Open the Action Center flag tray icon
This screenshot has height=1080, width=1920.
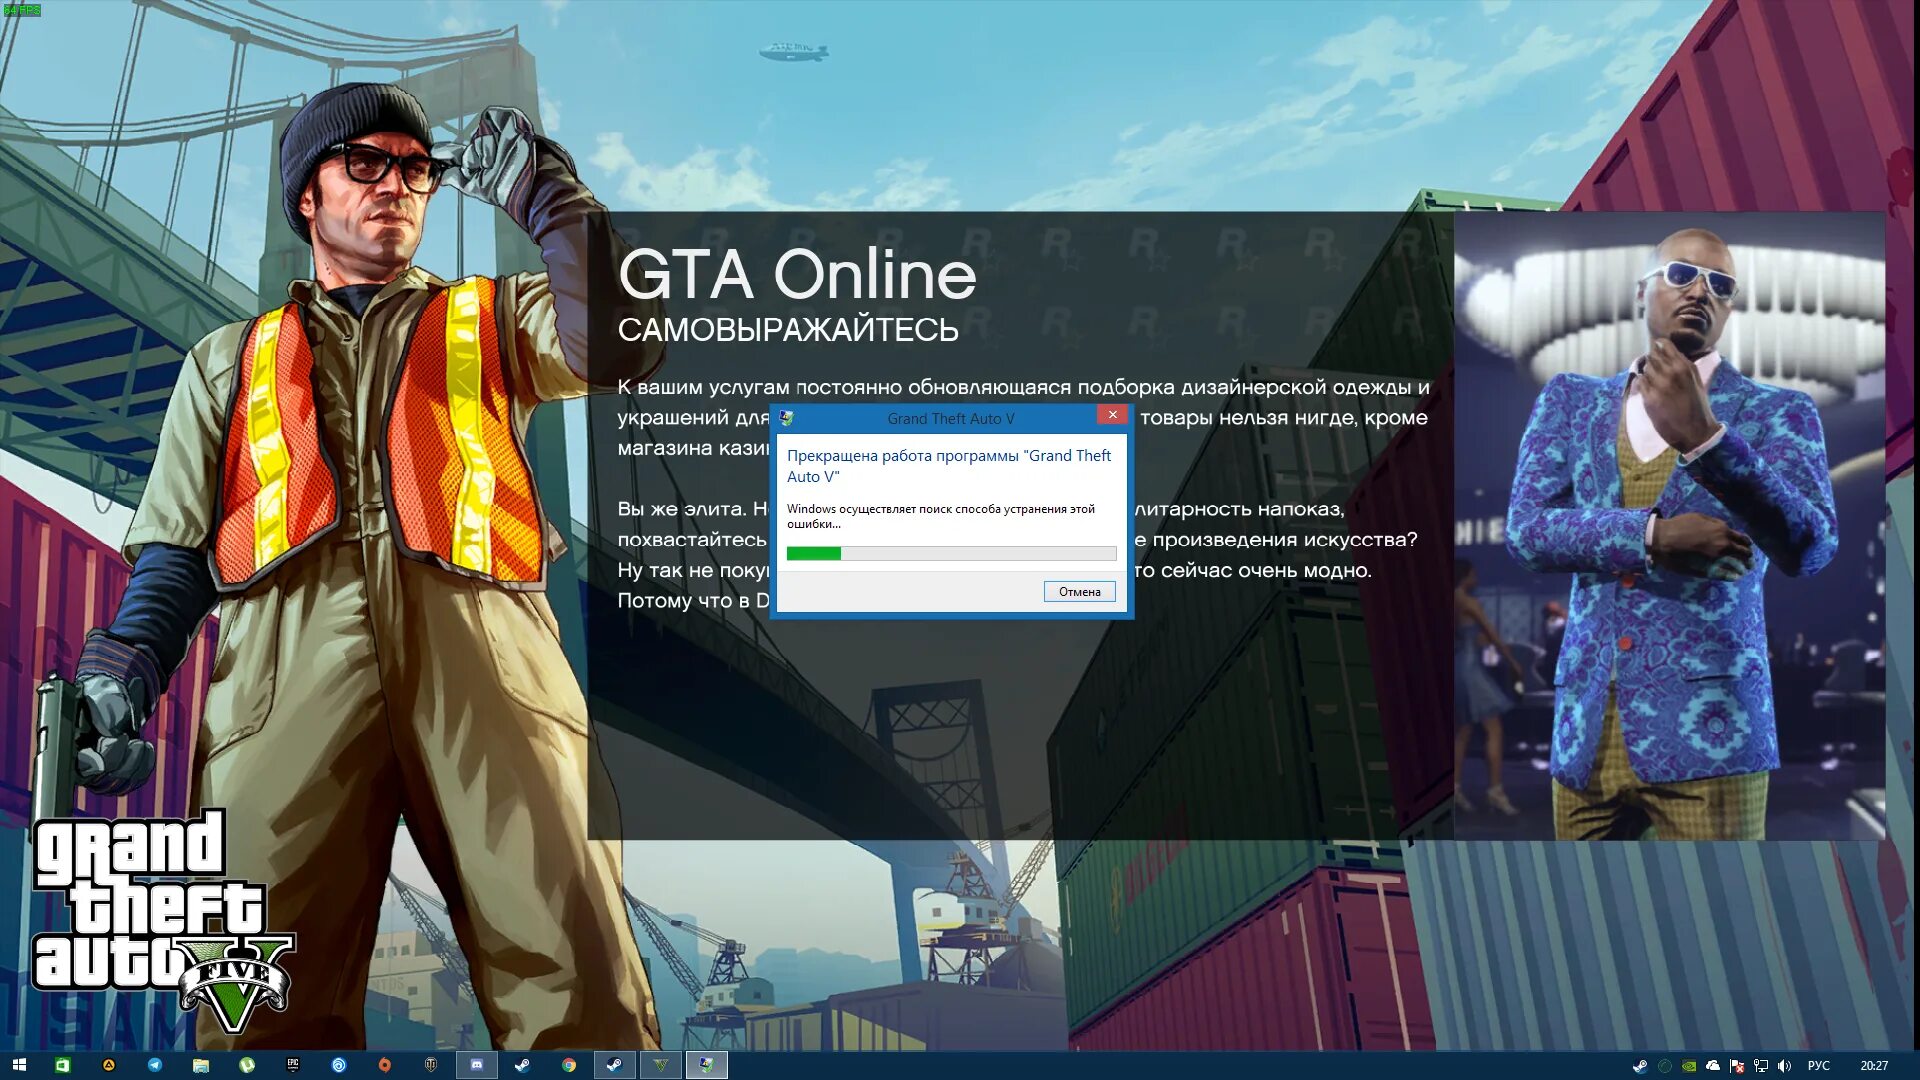(1737, 1066)
